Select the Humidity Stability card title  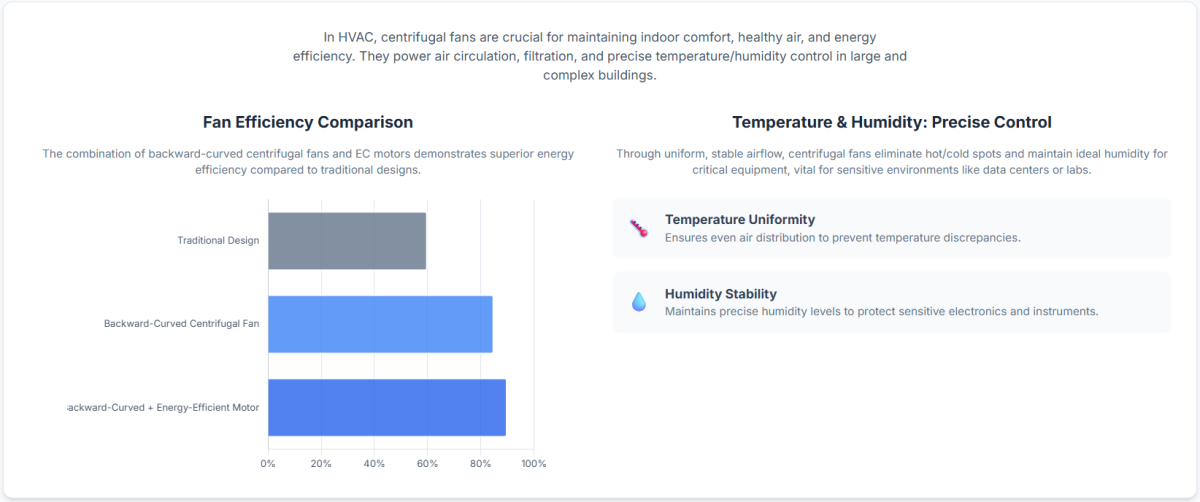(x=721, y=294)
